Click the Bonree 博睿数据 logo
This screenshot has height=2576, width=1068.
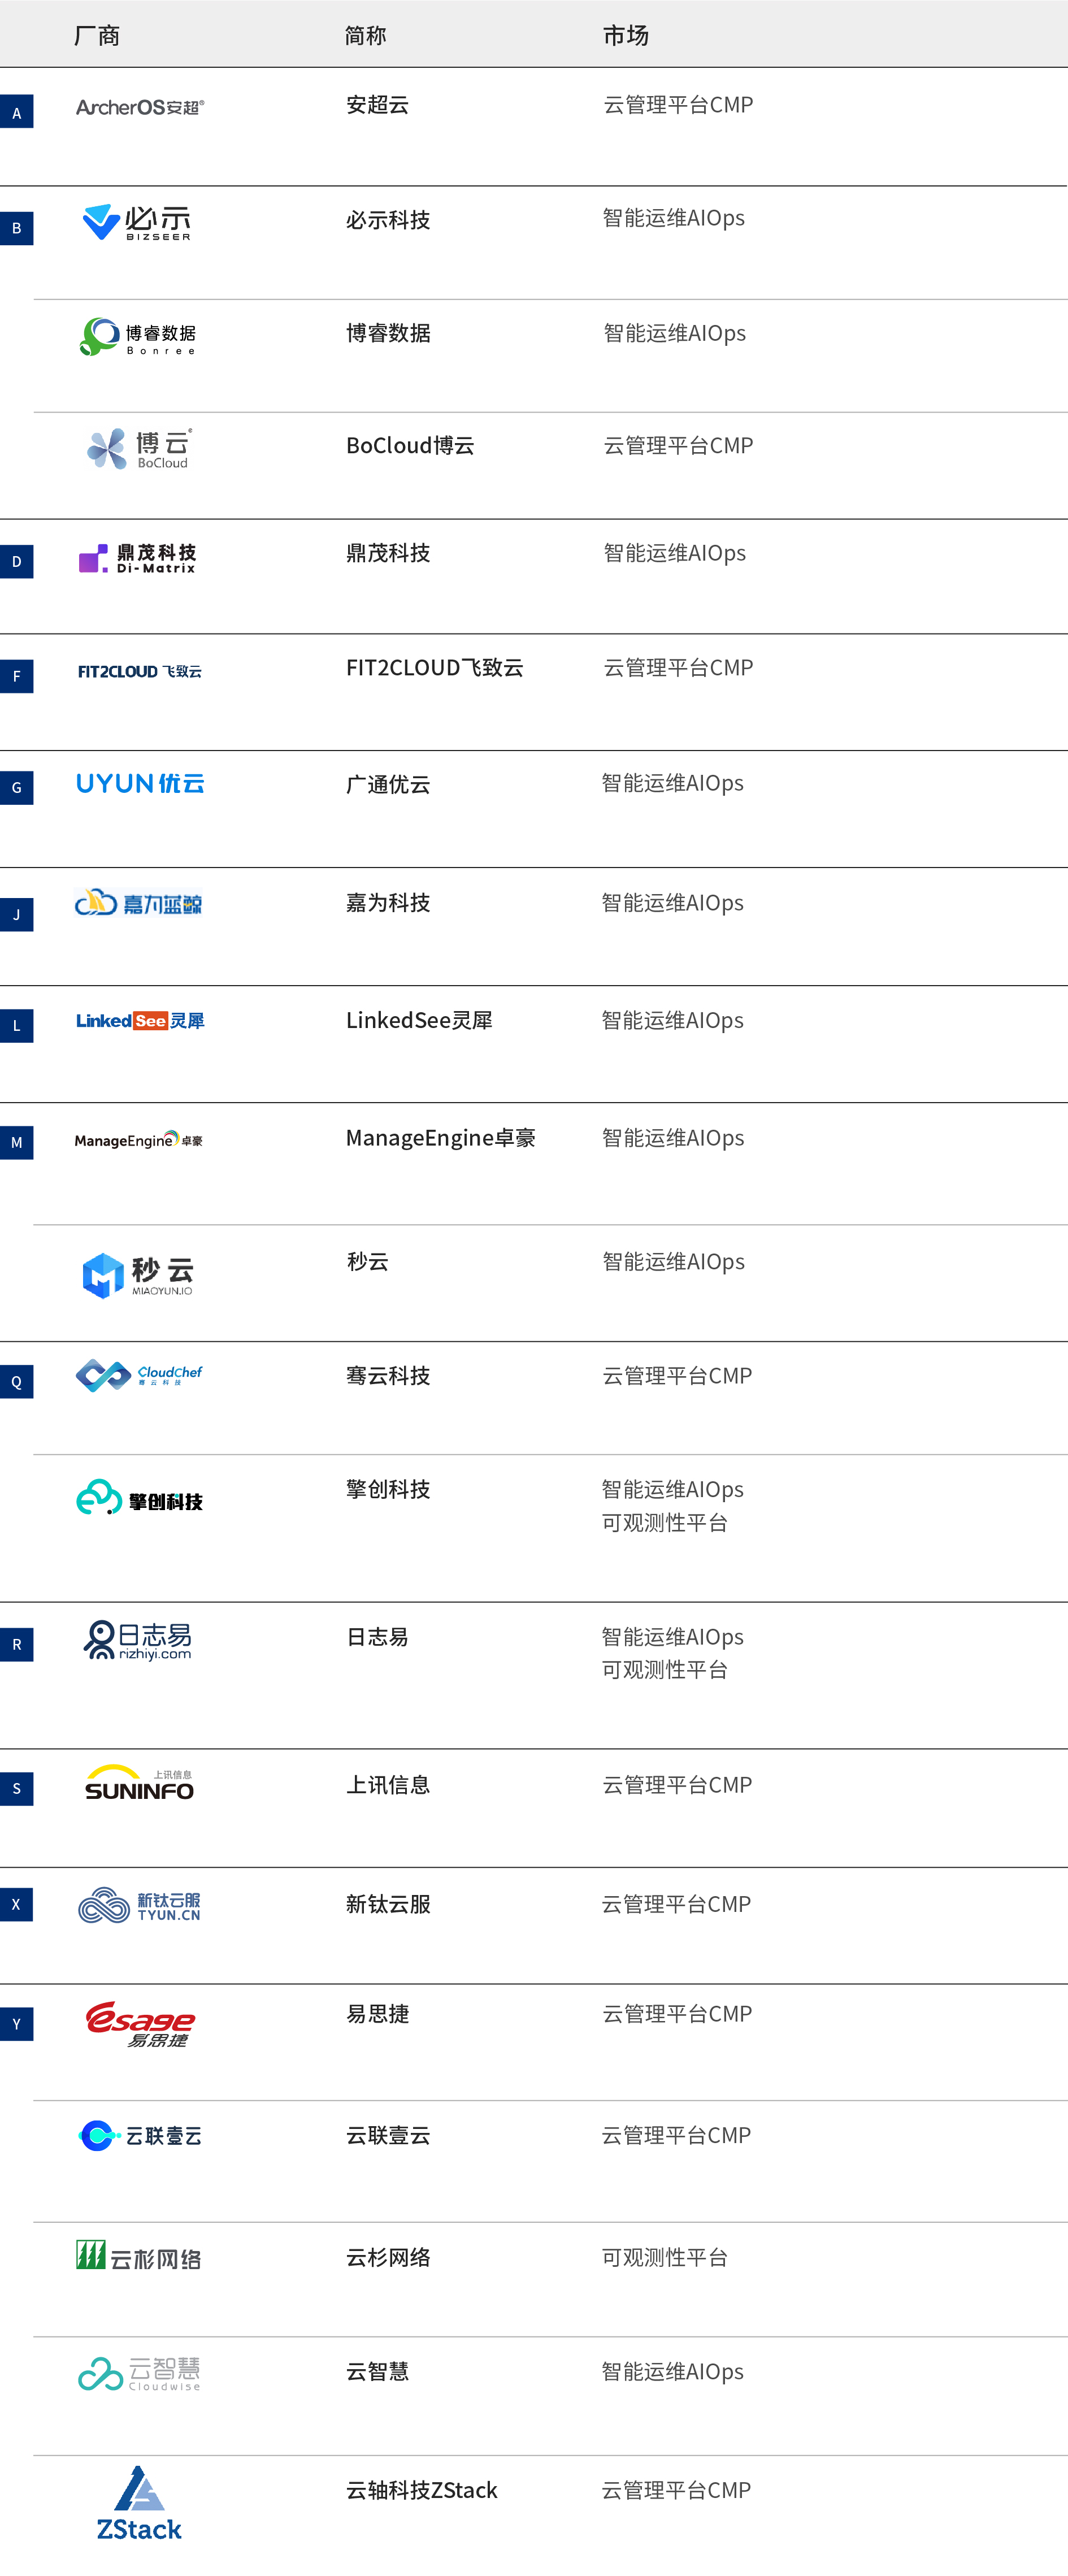click(138, 337)
